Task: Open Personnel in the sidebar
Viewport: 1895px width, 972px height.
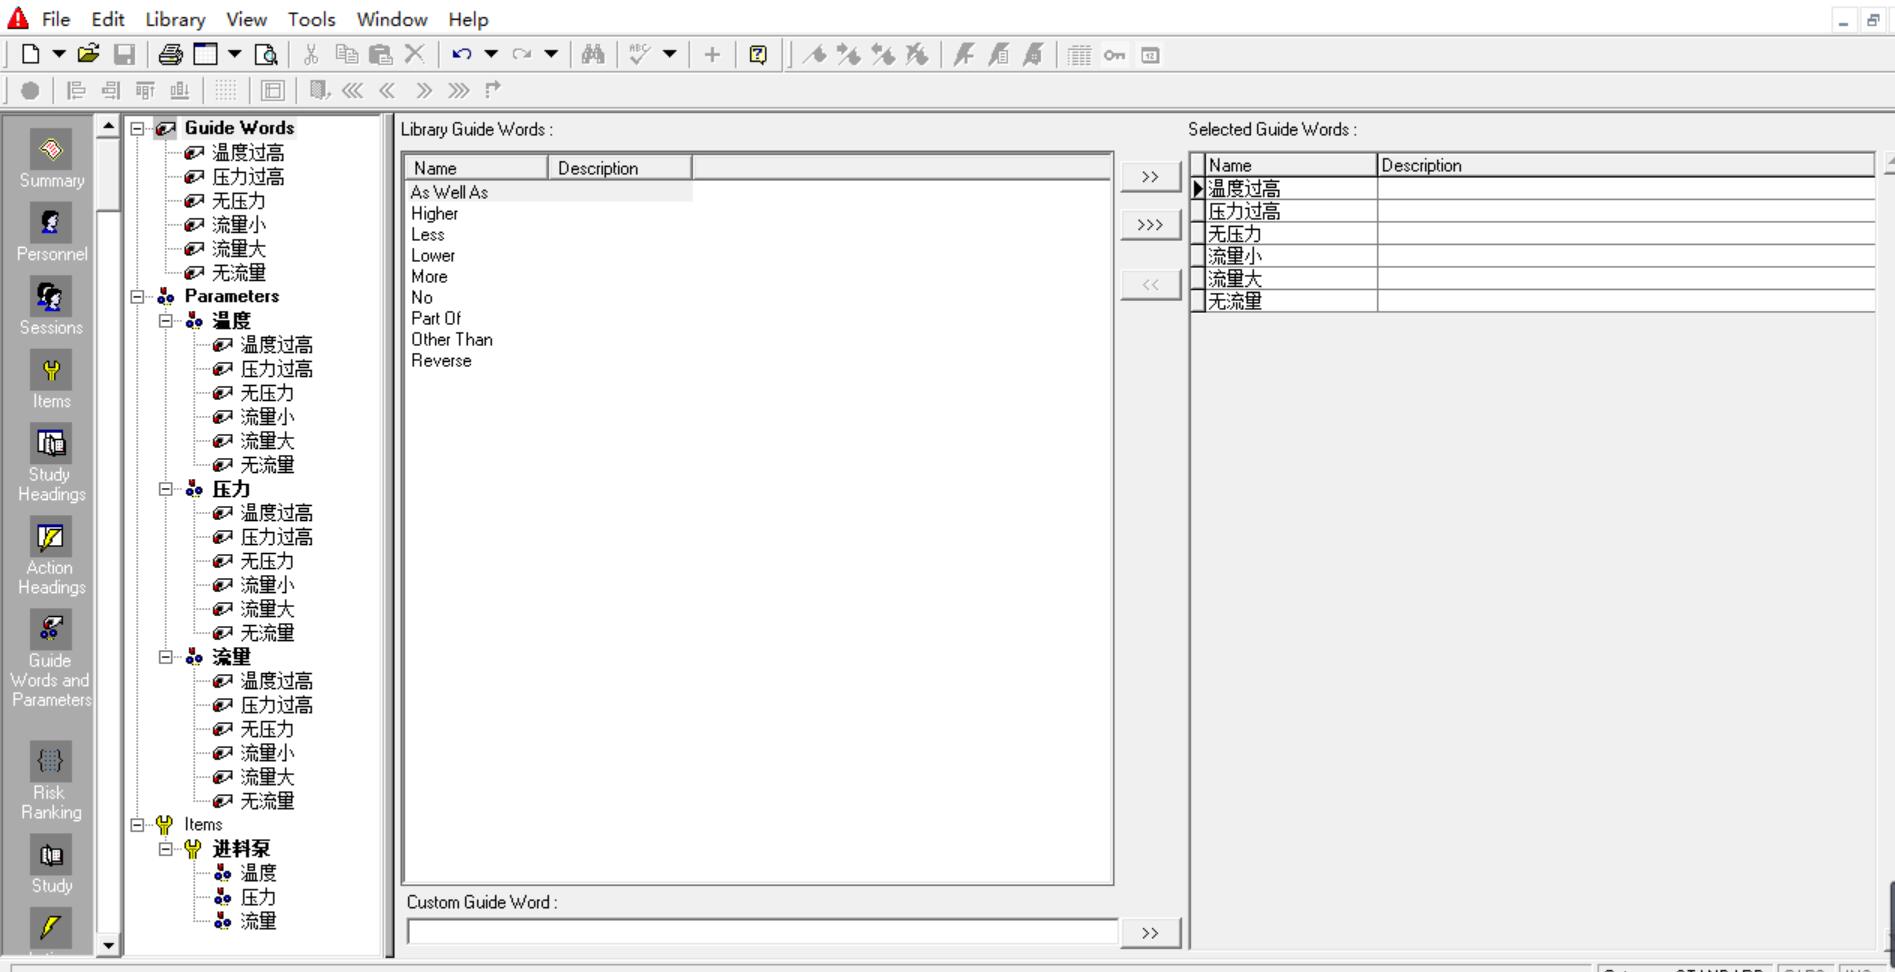Action: (51, 233)
